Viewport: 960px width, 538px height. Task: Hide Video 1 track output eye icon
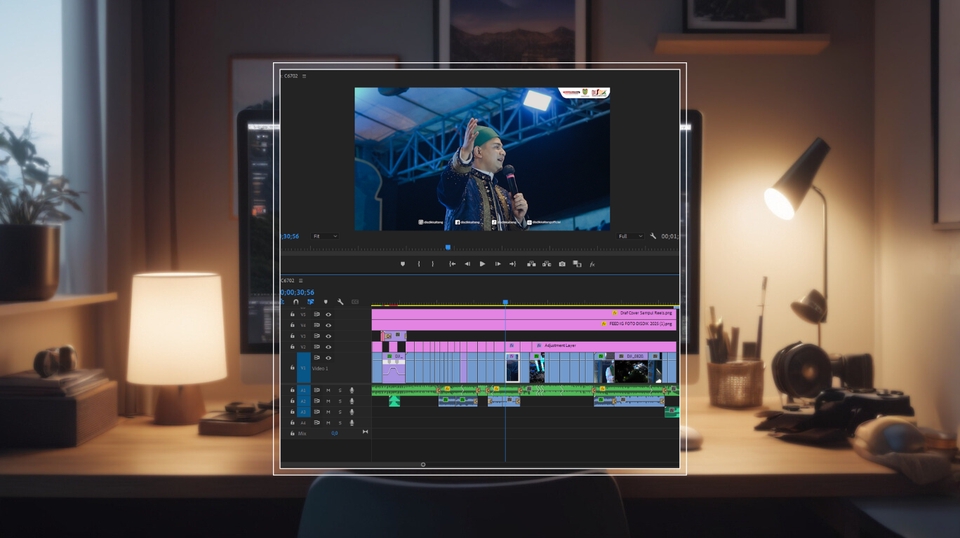coord(329,357)
